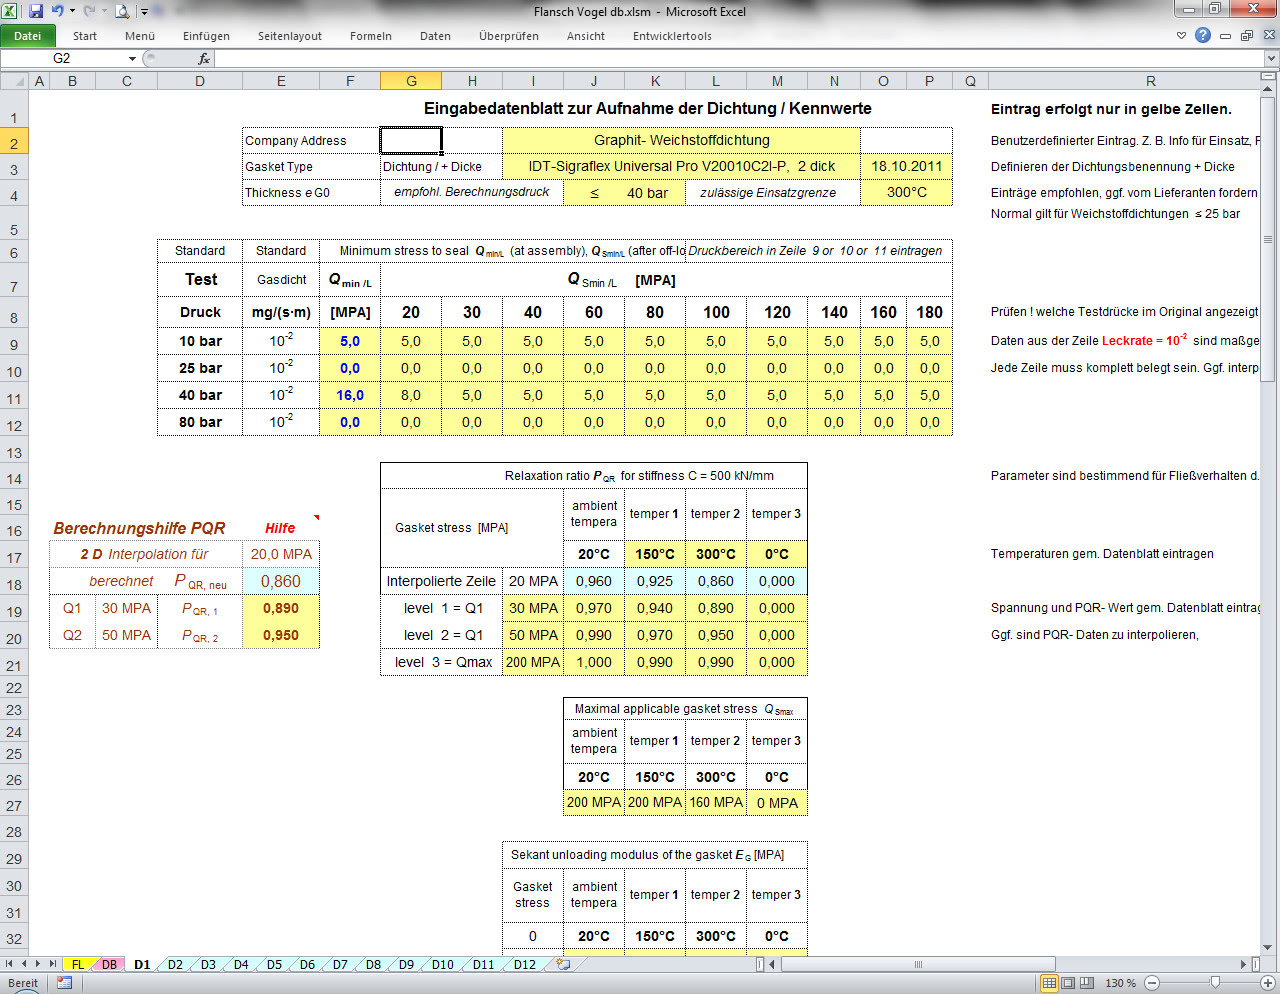The image size is (1280, 994).
Task: Click the green Datei button
Action: [28, 36]
